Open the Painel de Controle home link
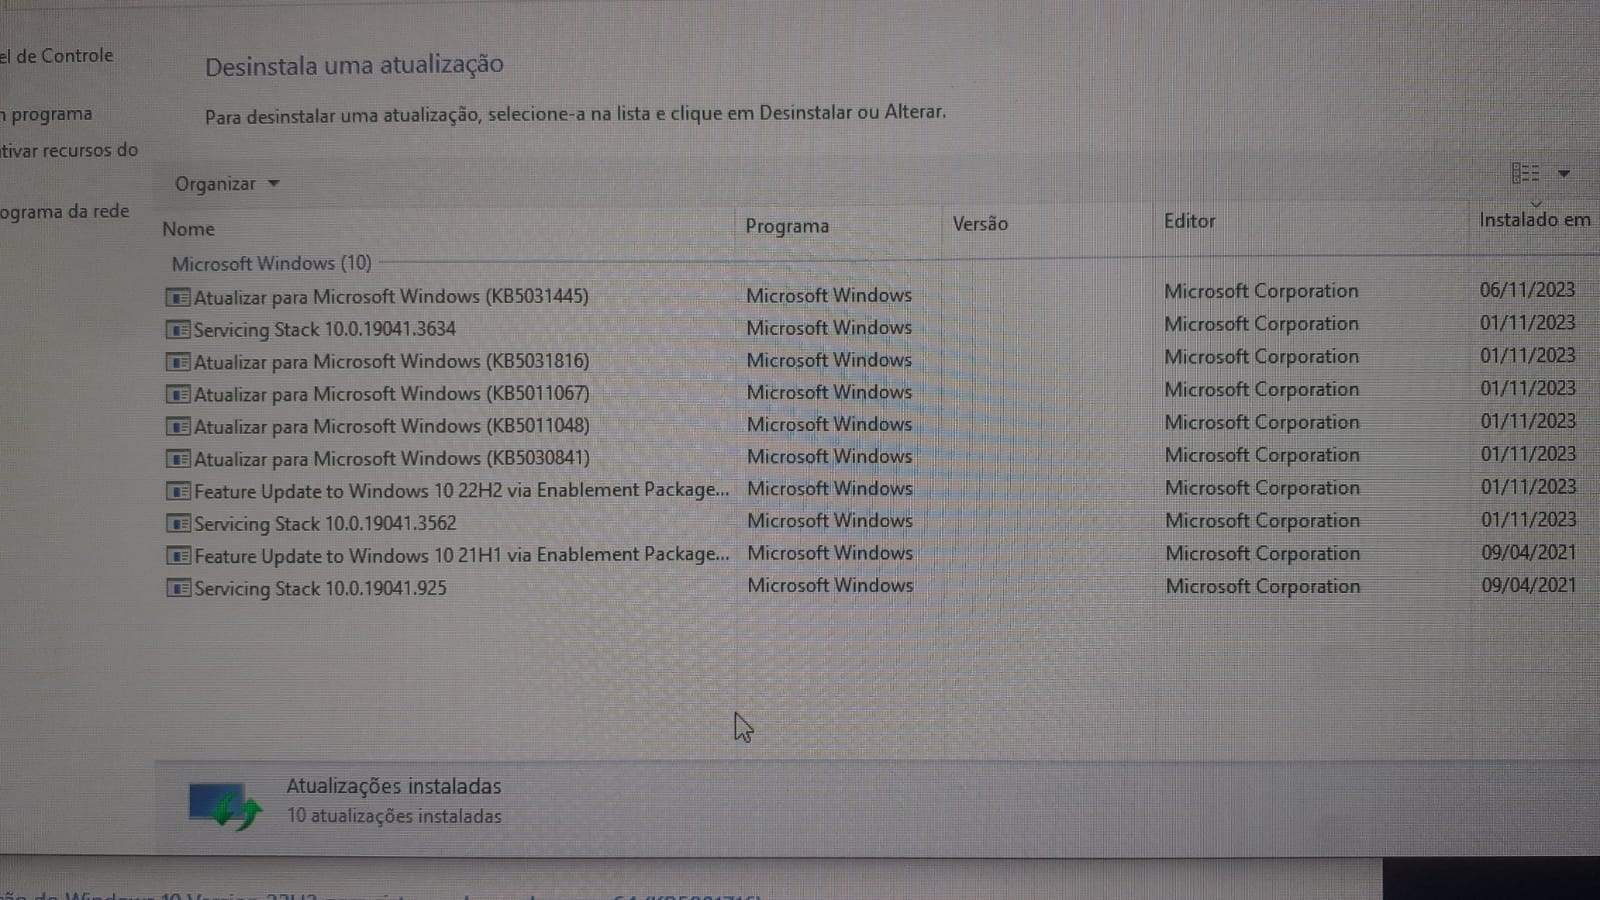Viewport: 1600px width, 900px height. [57, 56]
